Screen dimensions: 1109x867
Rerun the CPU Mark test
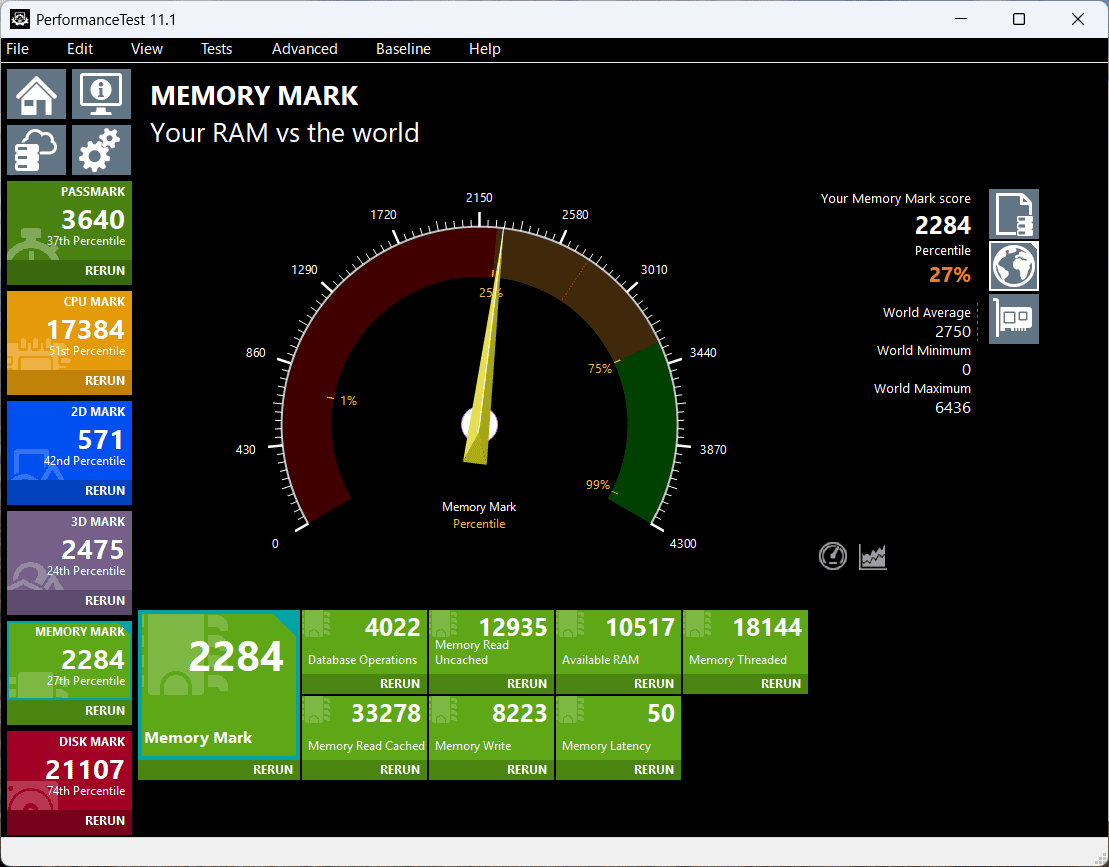click(105, 381)
